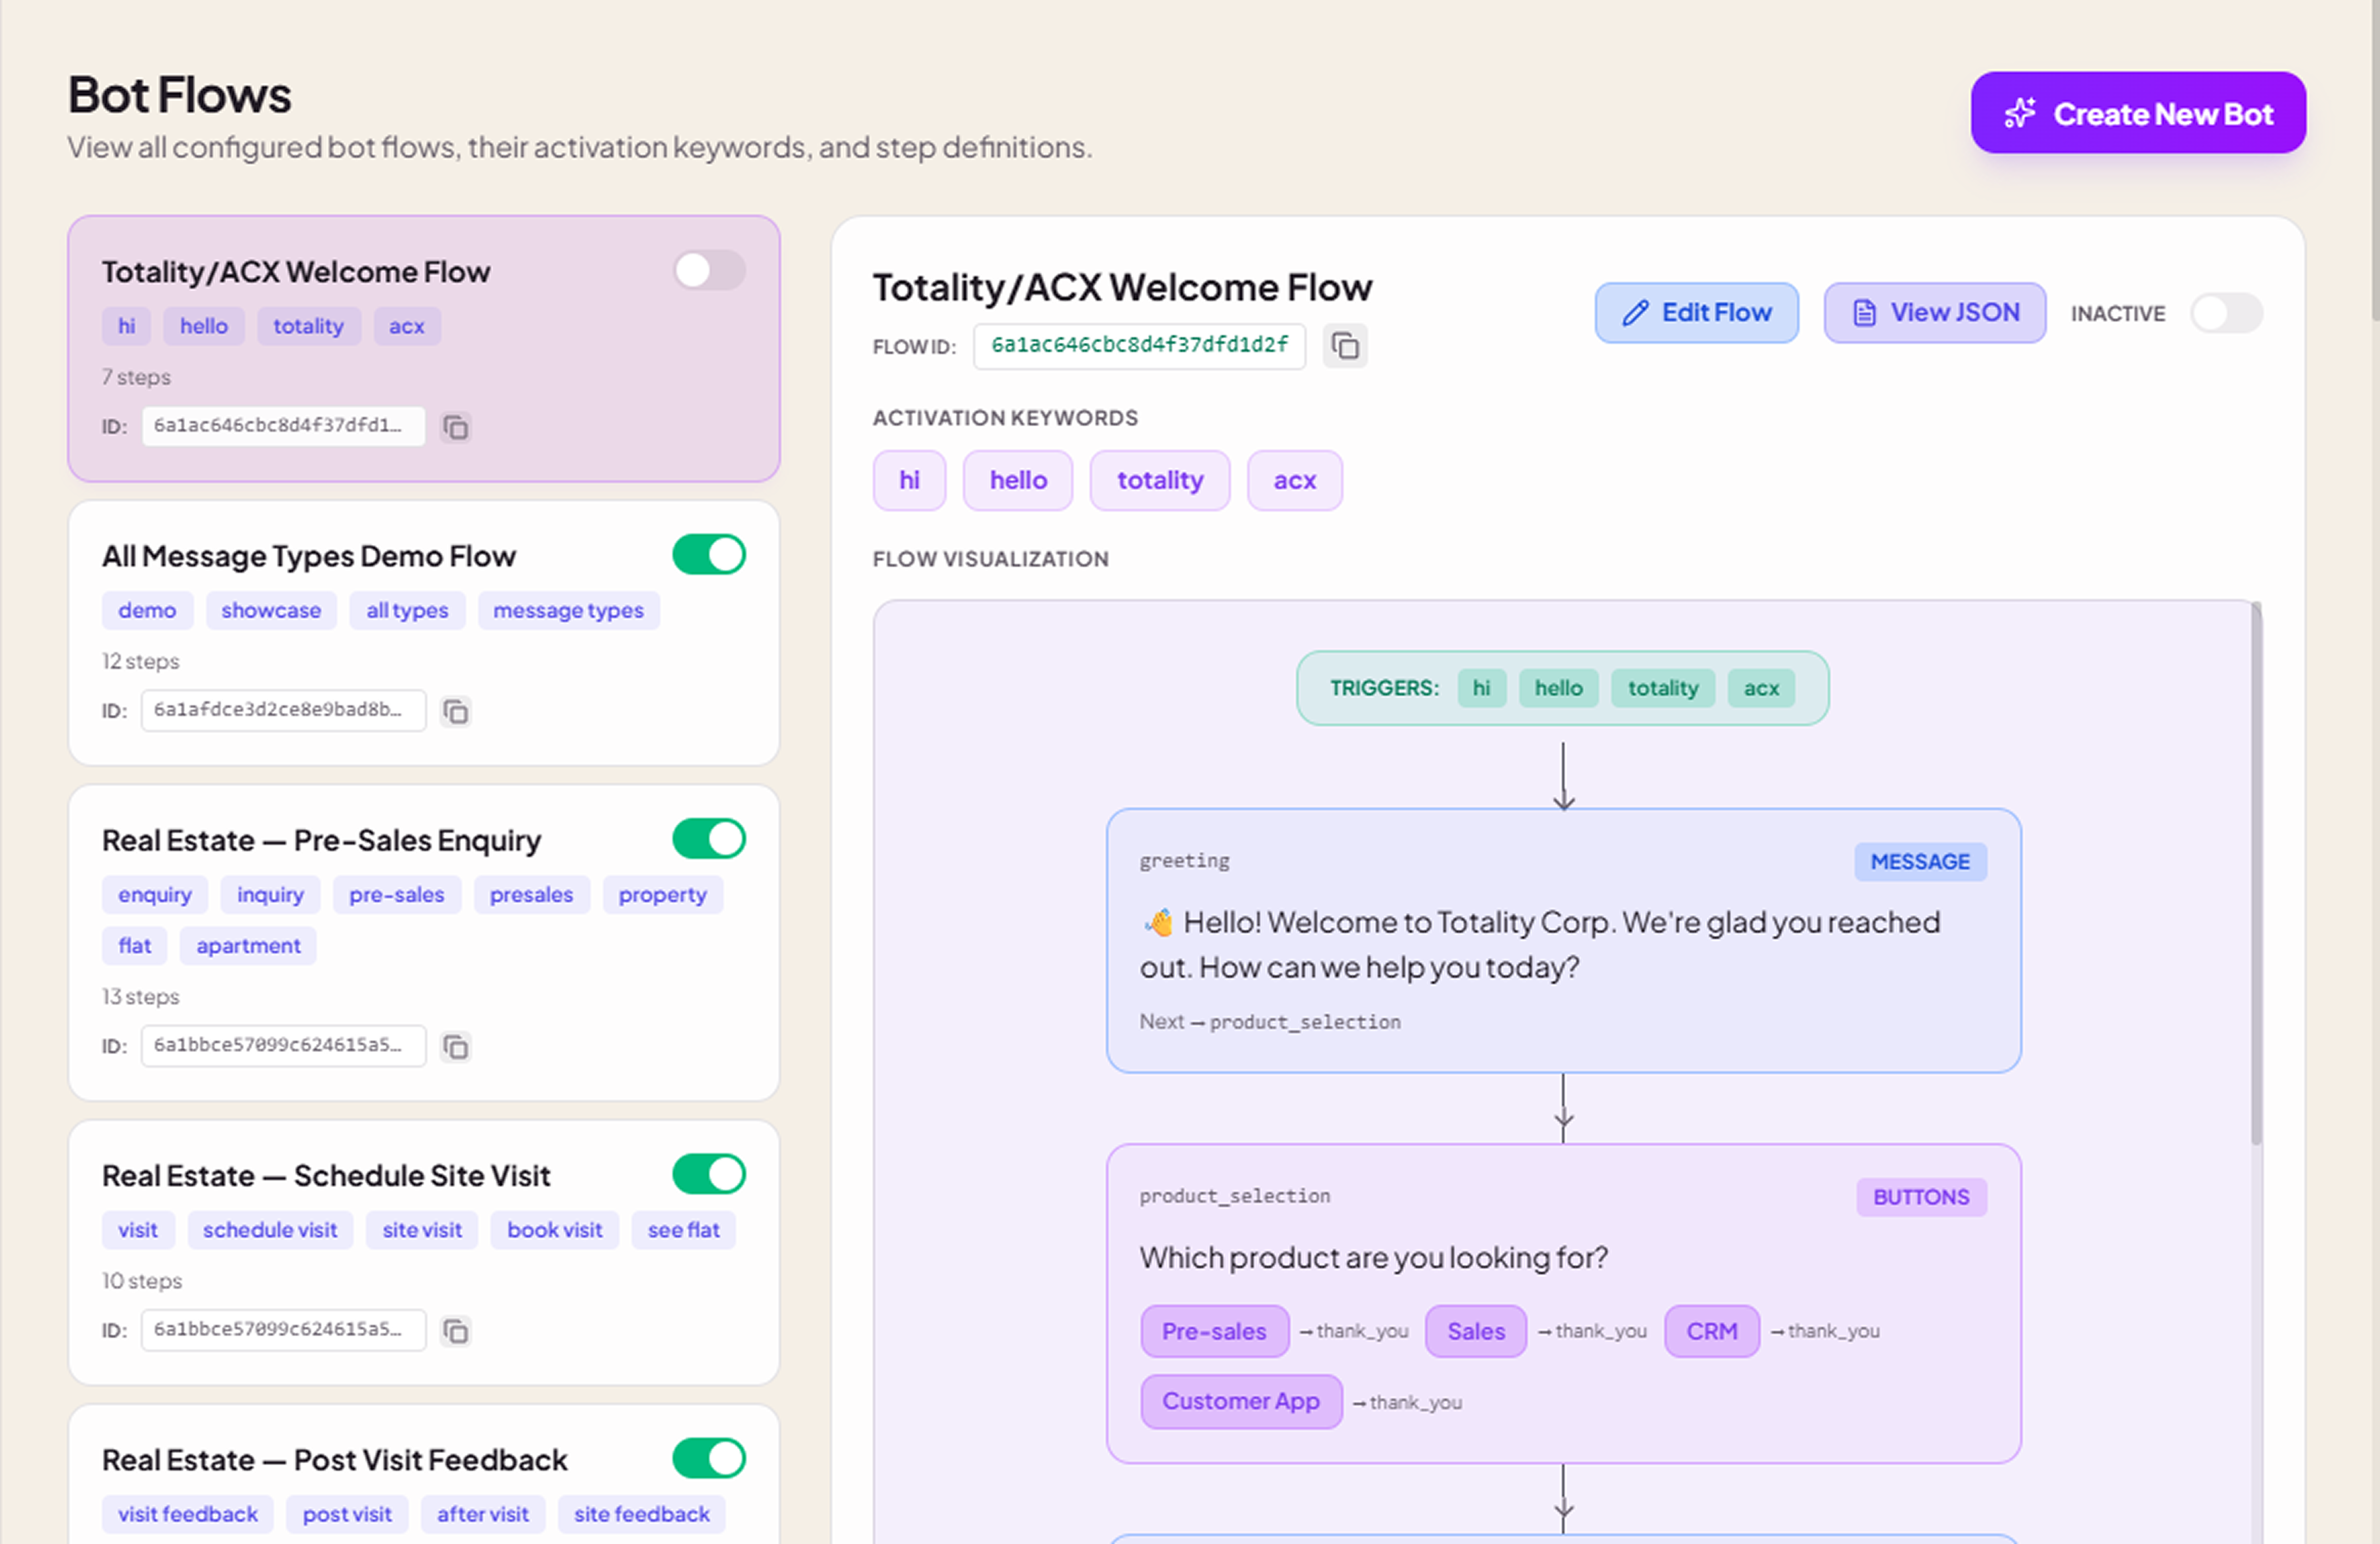Click the 'book visit' keyword tag

click(x=554, y=1230)
